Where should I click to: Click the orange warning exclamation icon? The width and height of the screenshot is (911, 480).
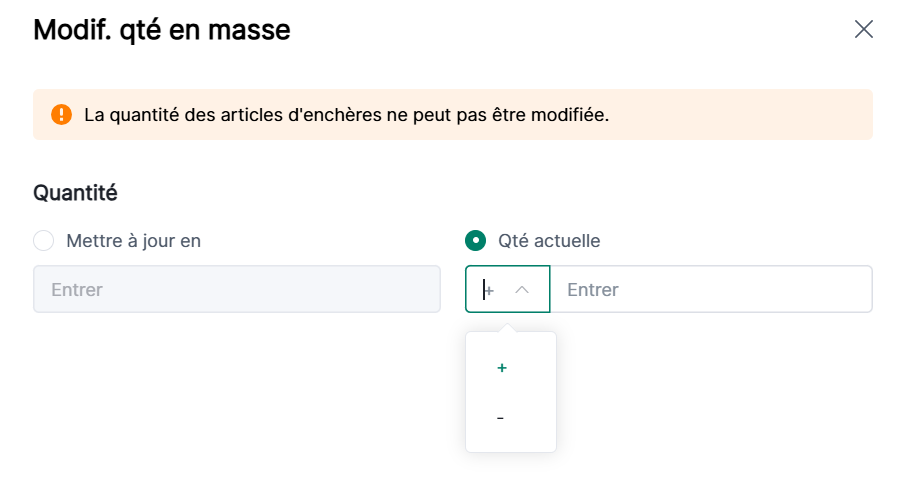point(62,115)
